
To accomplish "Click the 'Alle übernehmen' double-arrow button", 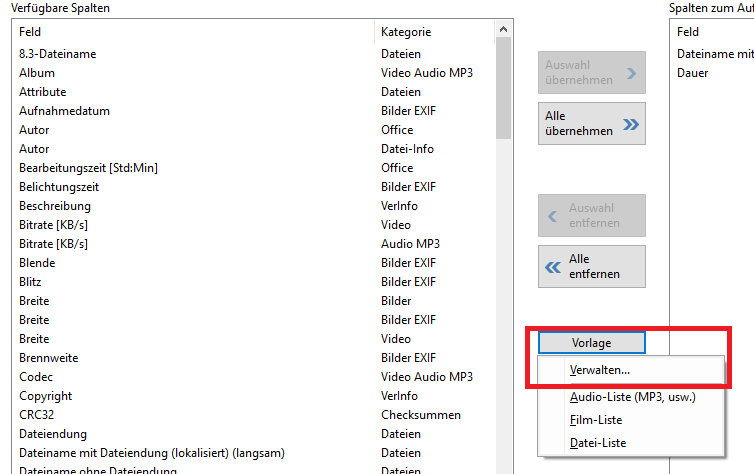I will pos(591,123).
